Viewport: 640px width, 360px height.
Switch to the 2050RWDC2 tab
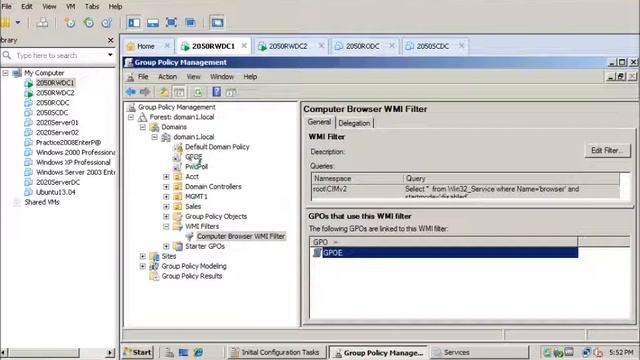click(288, 46)
